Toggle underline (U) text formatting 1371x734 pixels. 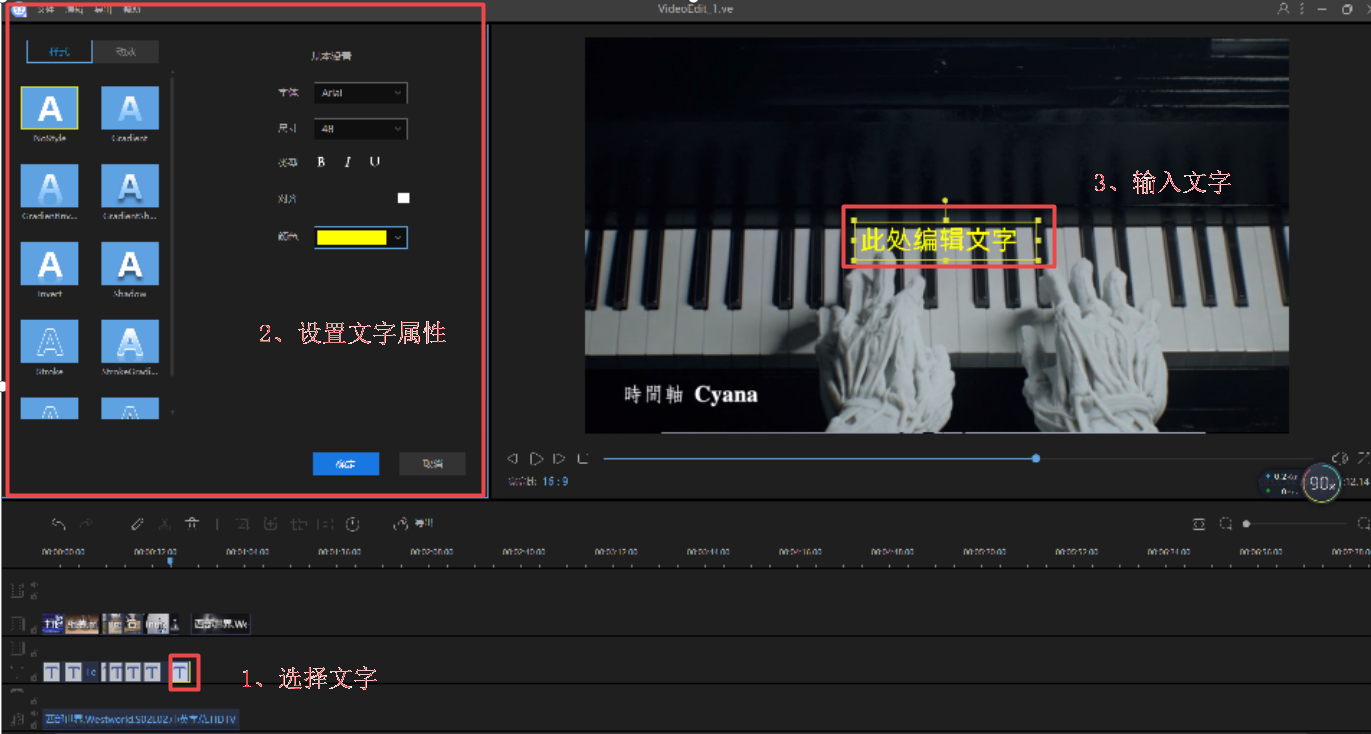375,162
